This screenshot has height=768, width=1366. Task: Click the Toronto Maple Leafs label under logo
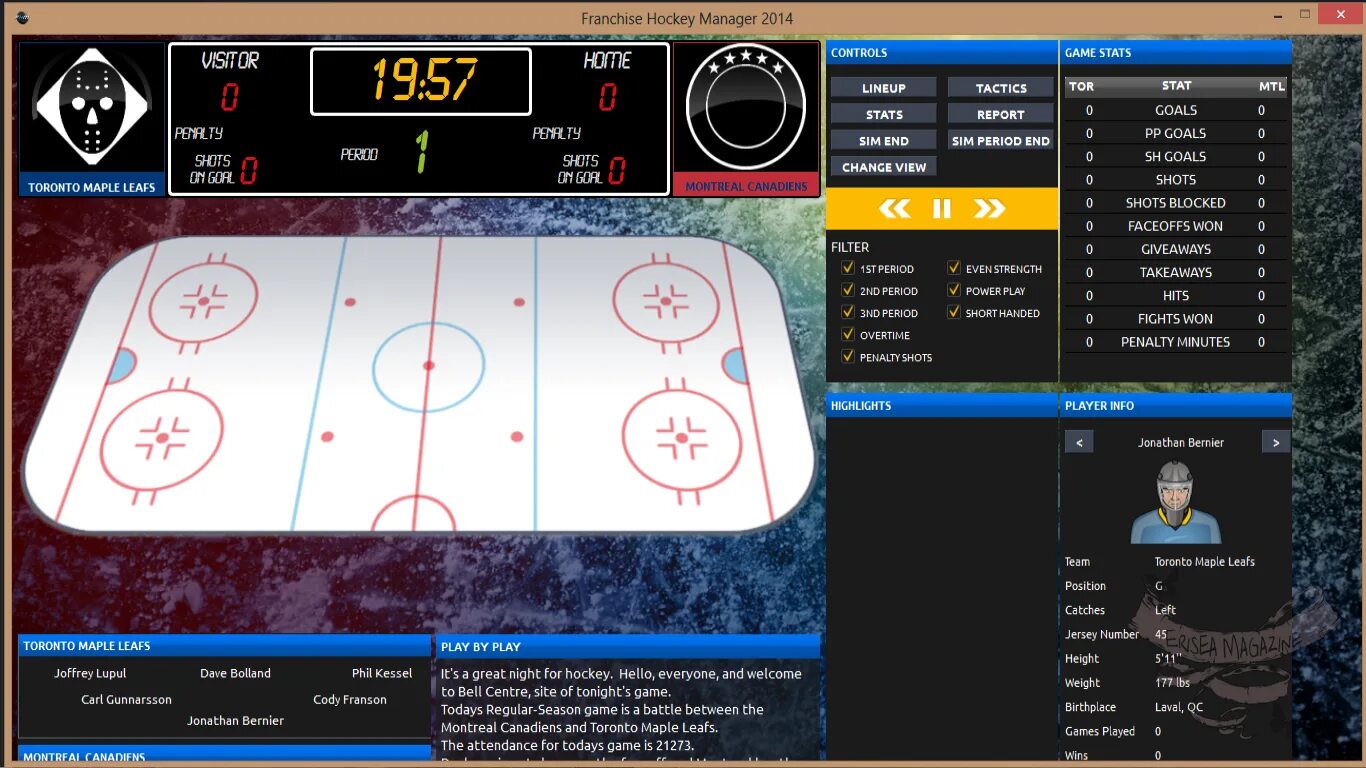tap(92, 187)
